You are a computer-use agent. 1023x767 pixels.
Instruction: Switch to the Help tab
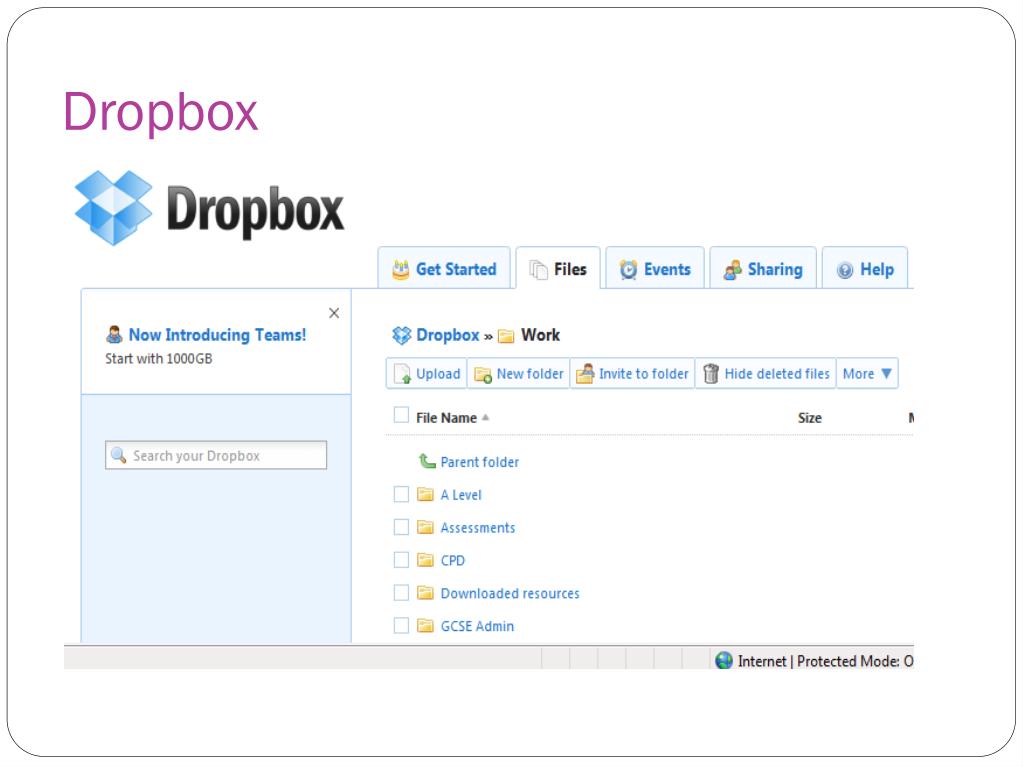pos(865,268)
